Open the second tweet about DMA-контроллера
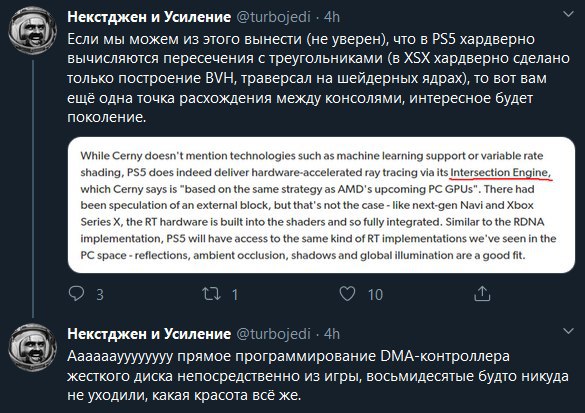Image resolution: width=585 pixels, height=413 pixels. (318, 376)
